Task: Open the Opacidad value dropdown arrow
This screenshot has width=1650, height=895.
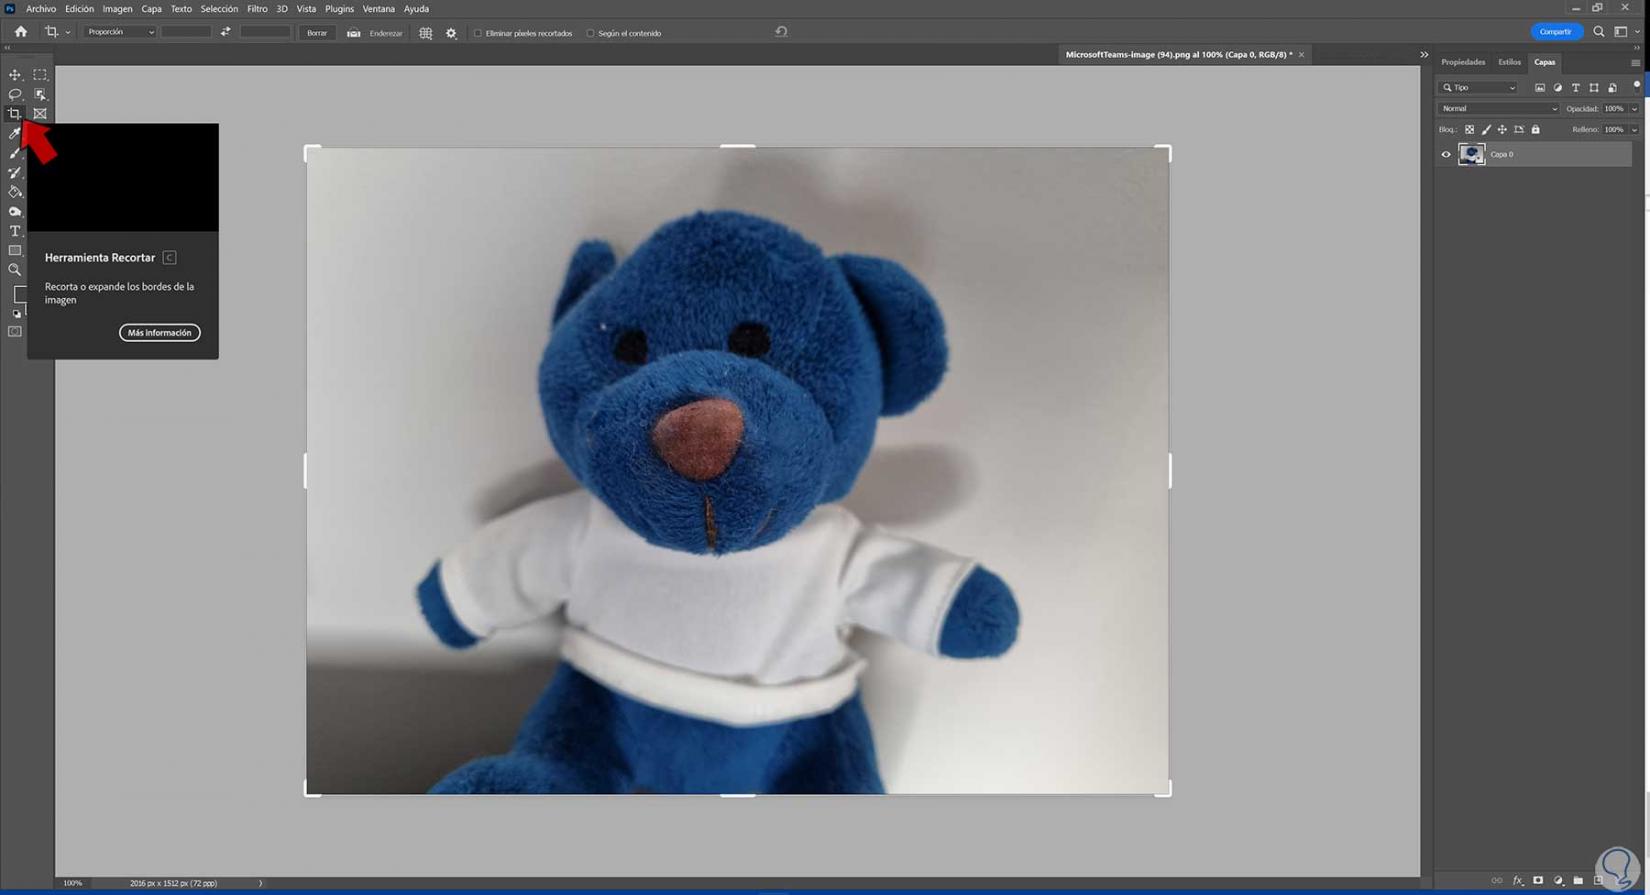Action: pyautogui.click(x=1635, y=108)
